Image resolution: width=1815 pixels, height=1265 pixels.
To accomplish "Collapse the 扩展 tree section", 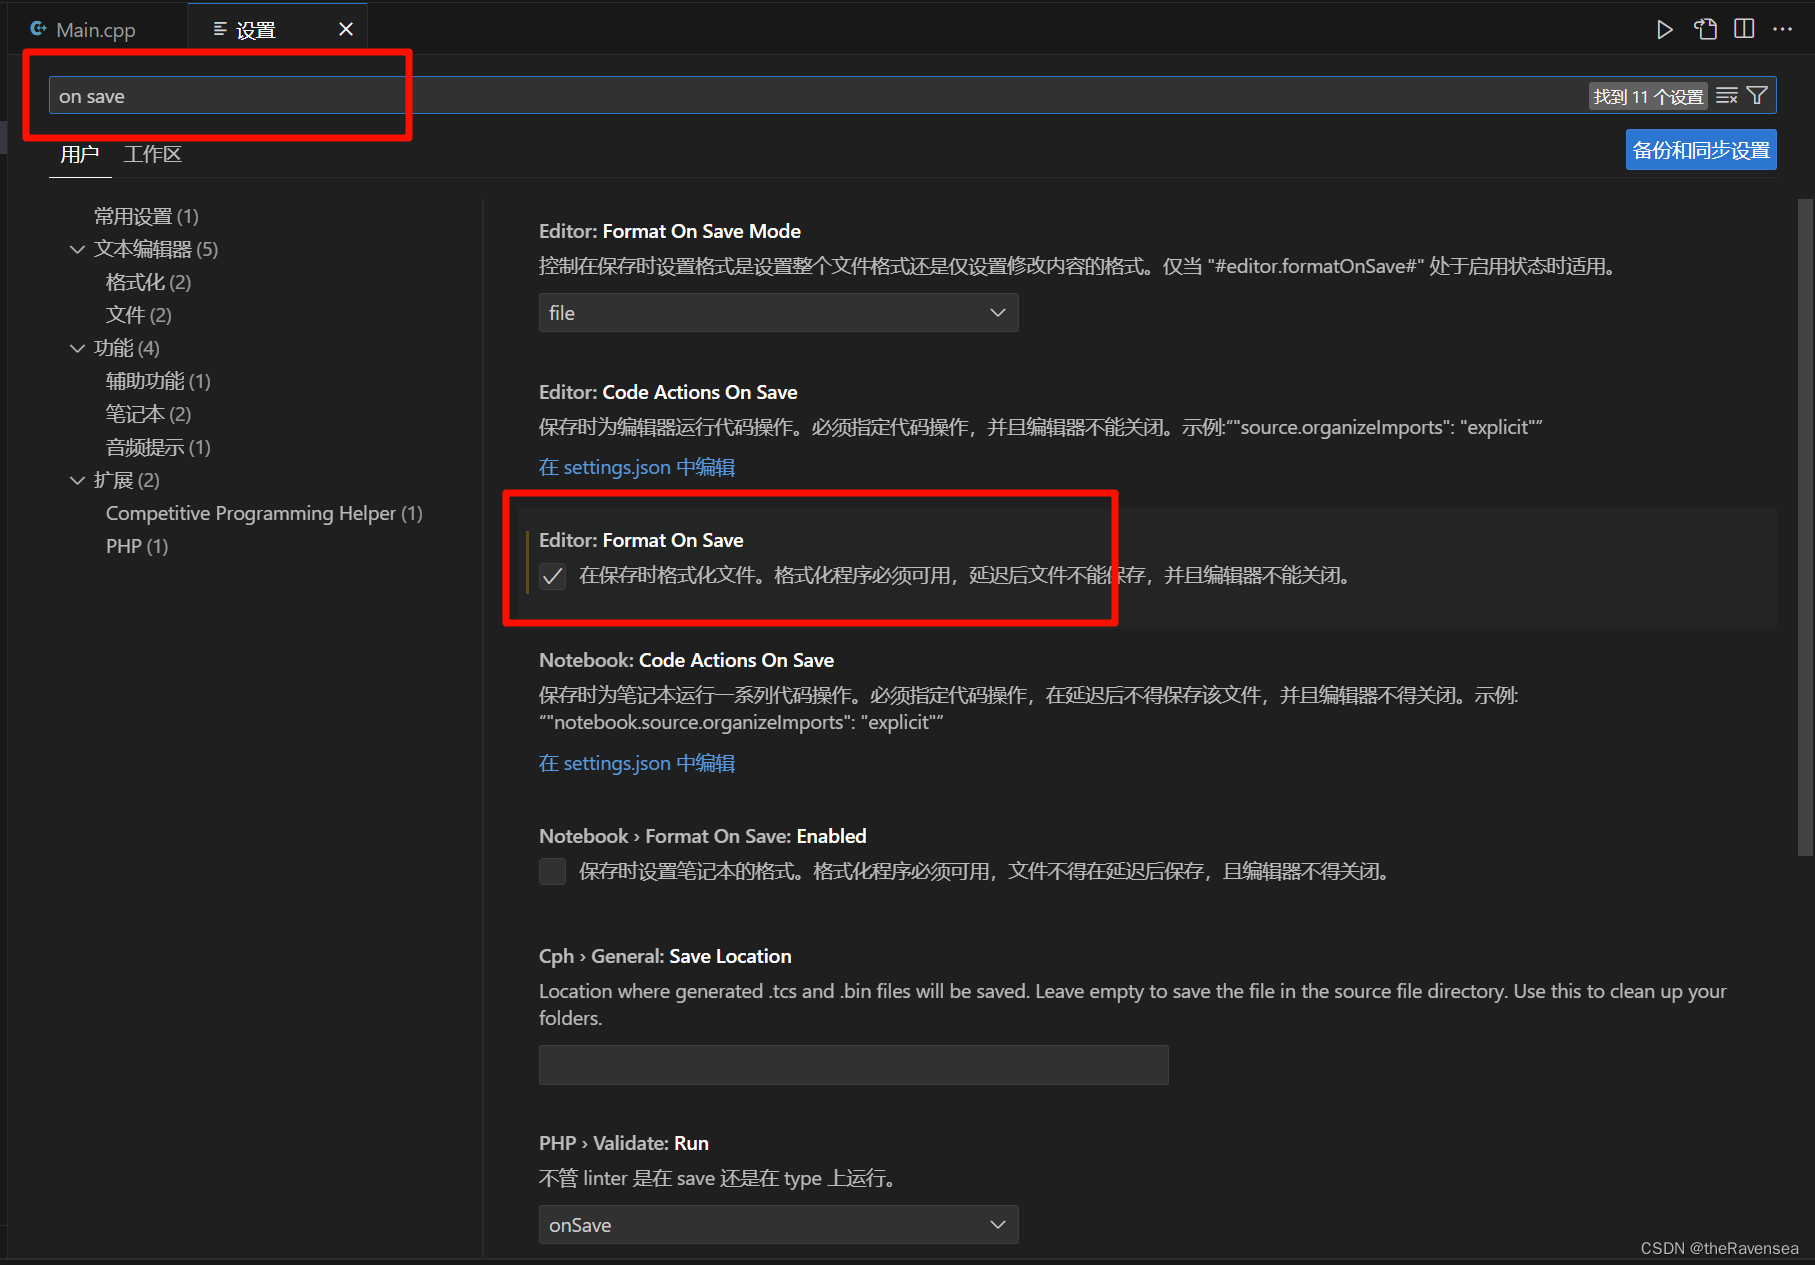I will pyautogui.click(x=77, y=480).
